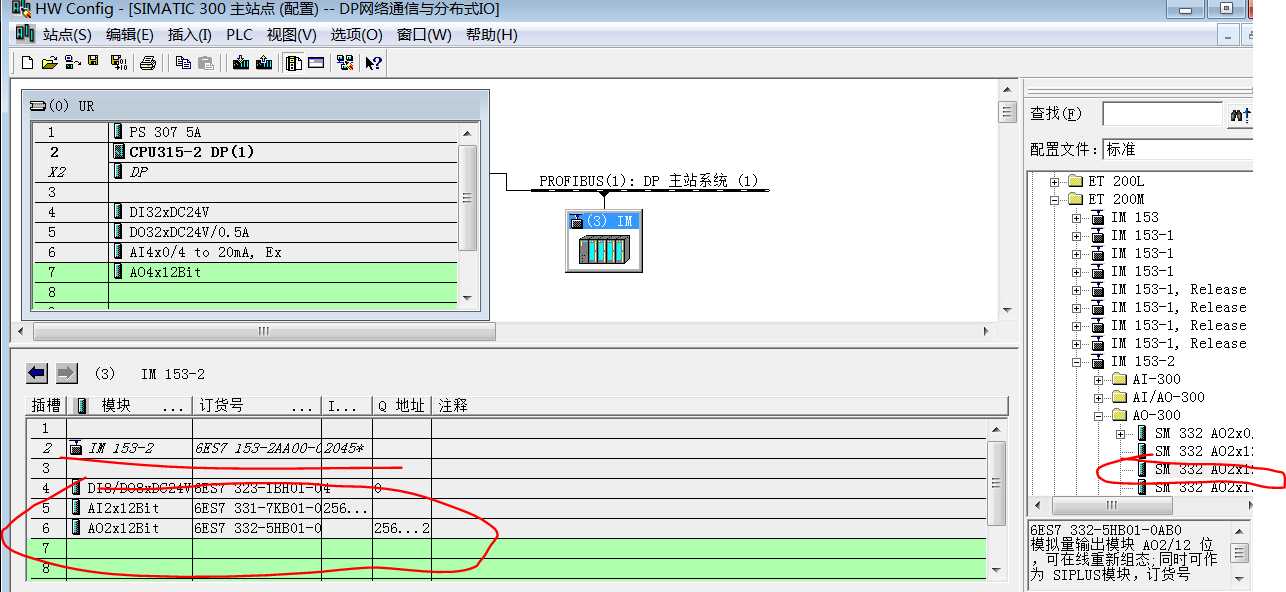This screenshot has height=592, width=1286.
Task: Expand the AI-300 subfolder
Action: point(1098,379)
